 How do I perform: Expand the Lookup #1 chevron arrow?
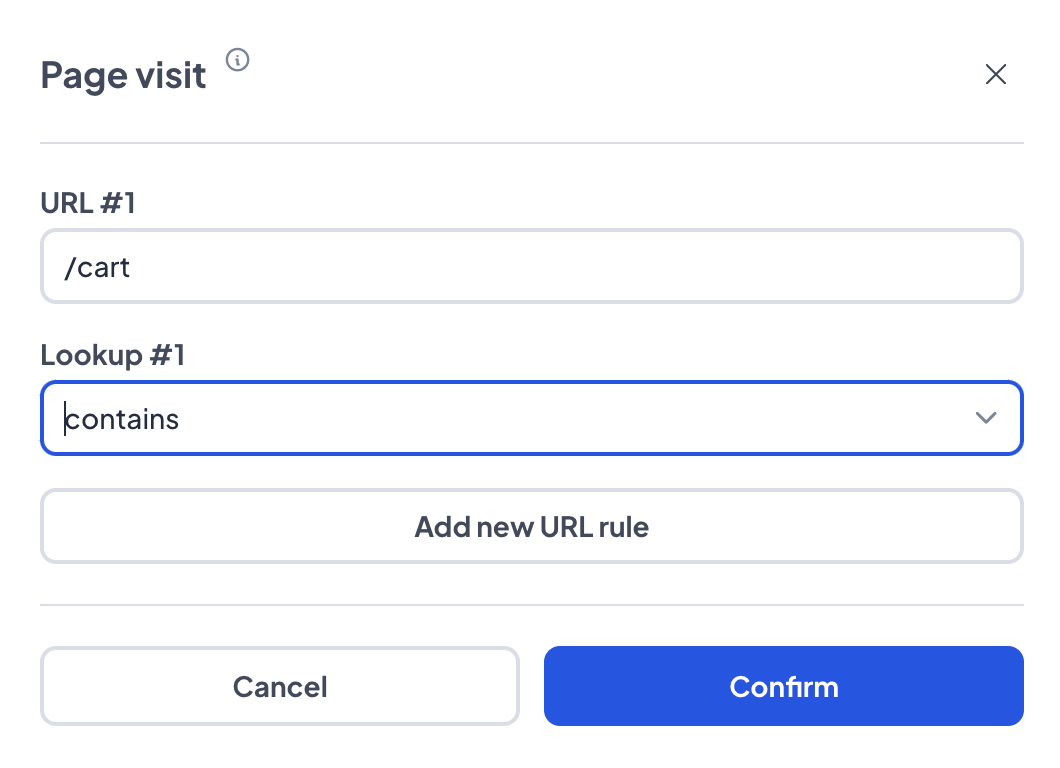[986, 418]
